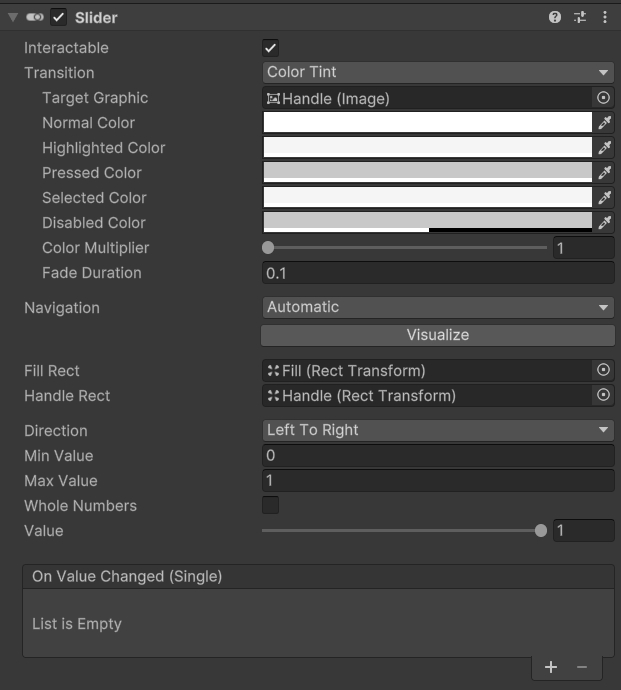The image size is (621, 690).
Task: Toggle the Slider component enabled checkbox
Action: pyautogui.click(x=58, y=18)
